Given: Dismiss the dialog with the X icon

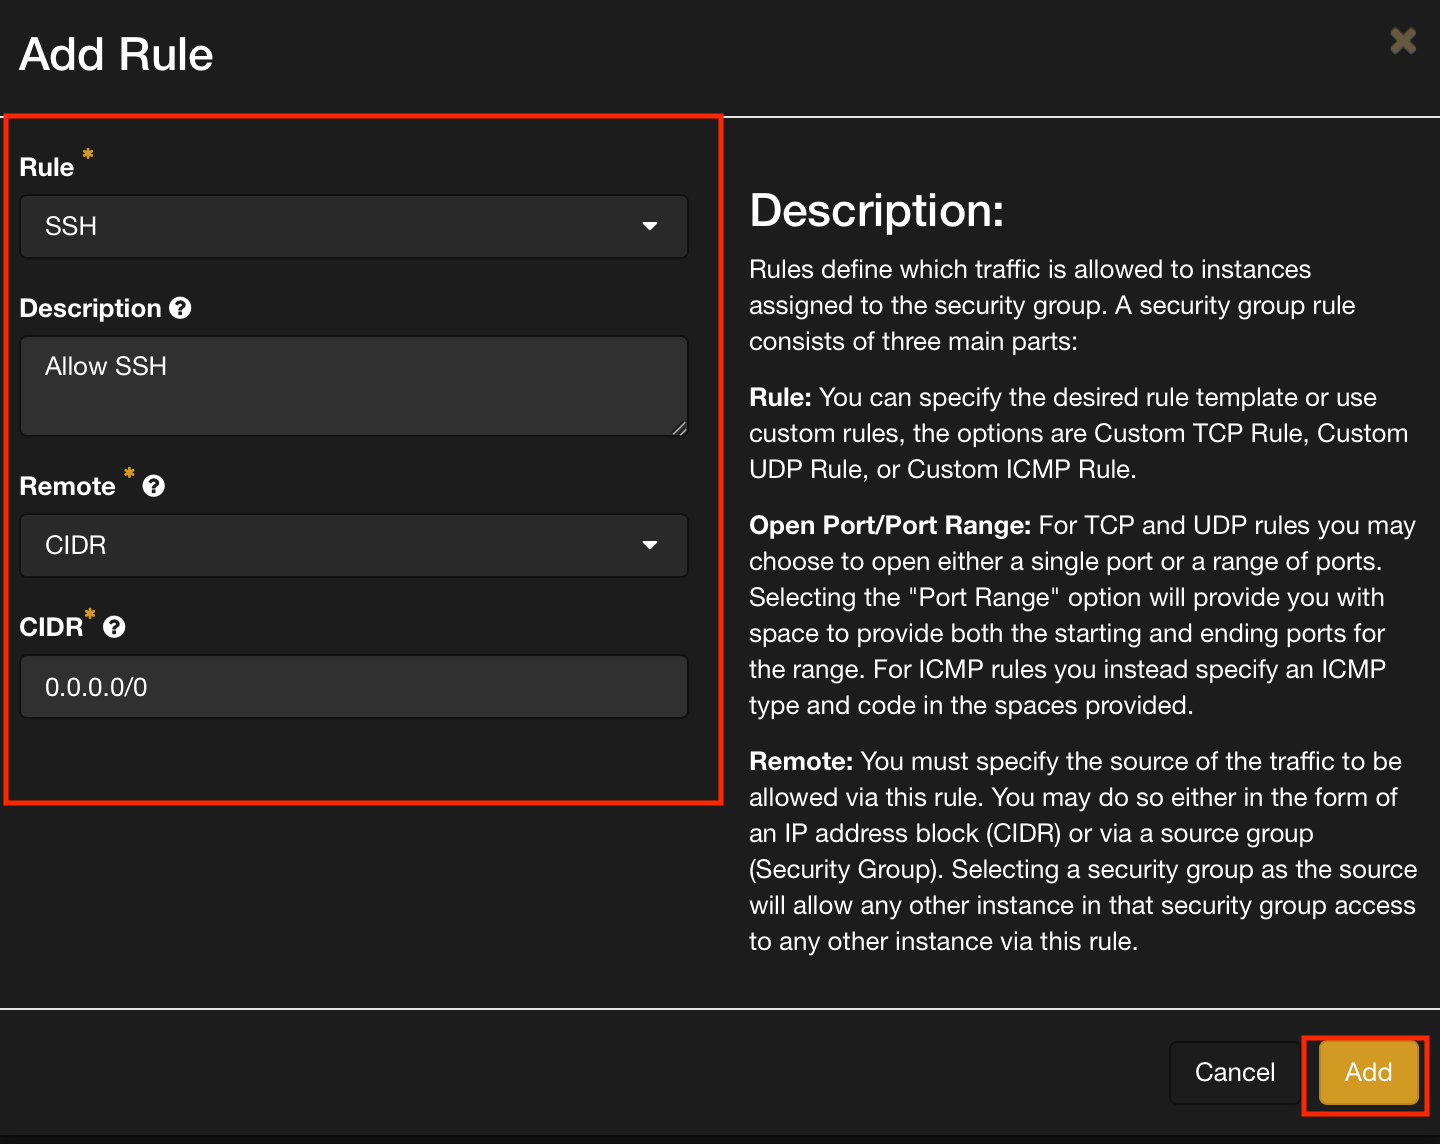Looking at the screenshot, I should click(x=1402, y=41).
